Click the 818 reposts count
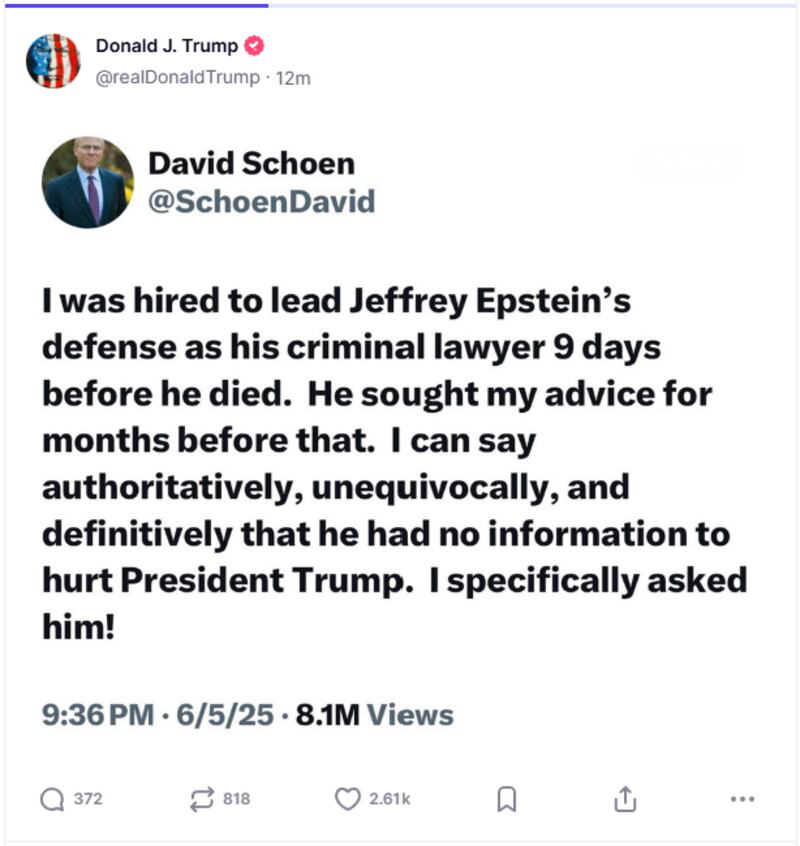Viewport: 800px width, 846px height. tap(233, 797)
